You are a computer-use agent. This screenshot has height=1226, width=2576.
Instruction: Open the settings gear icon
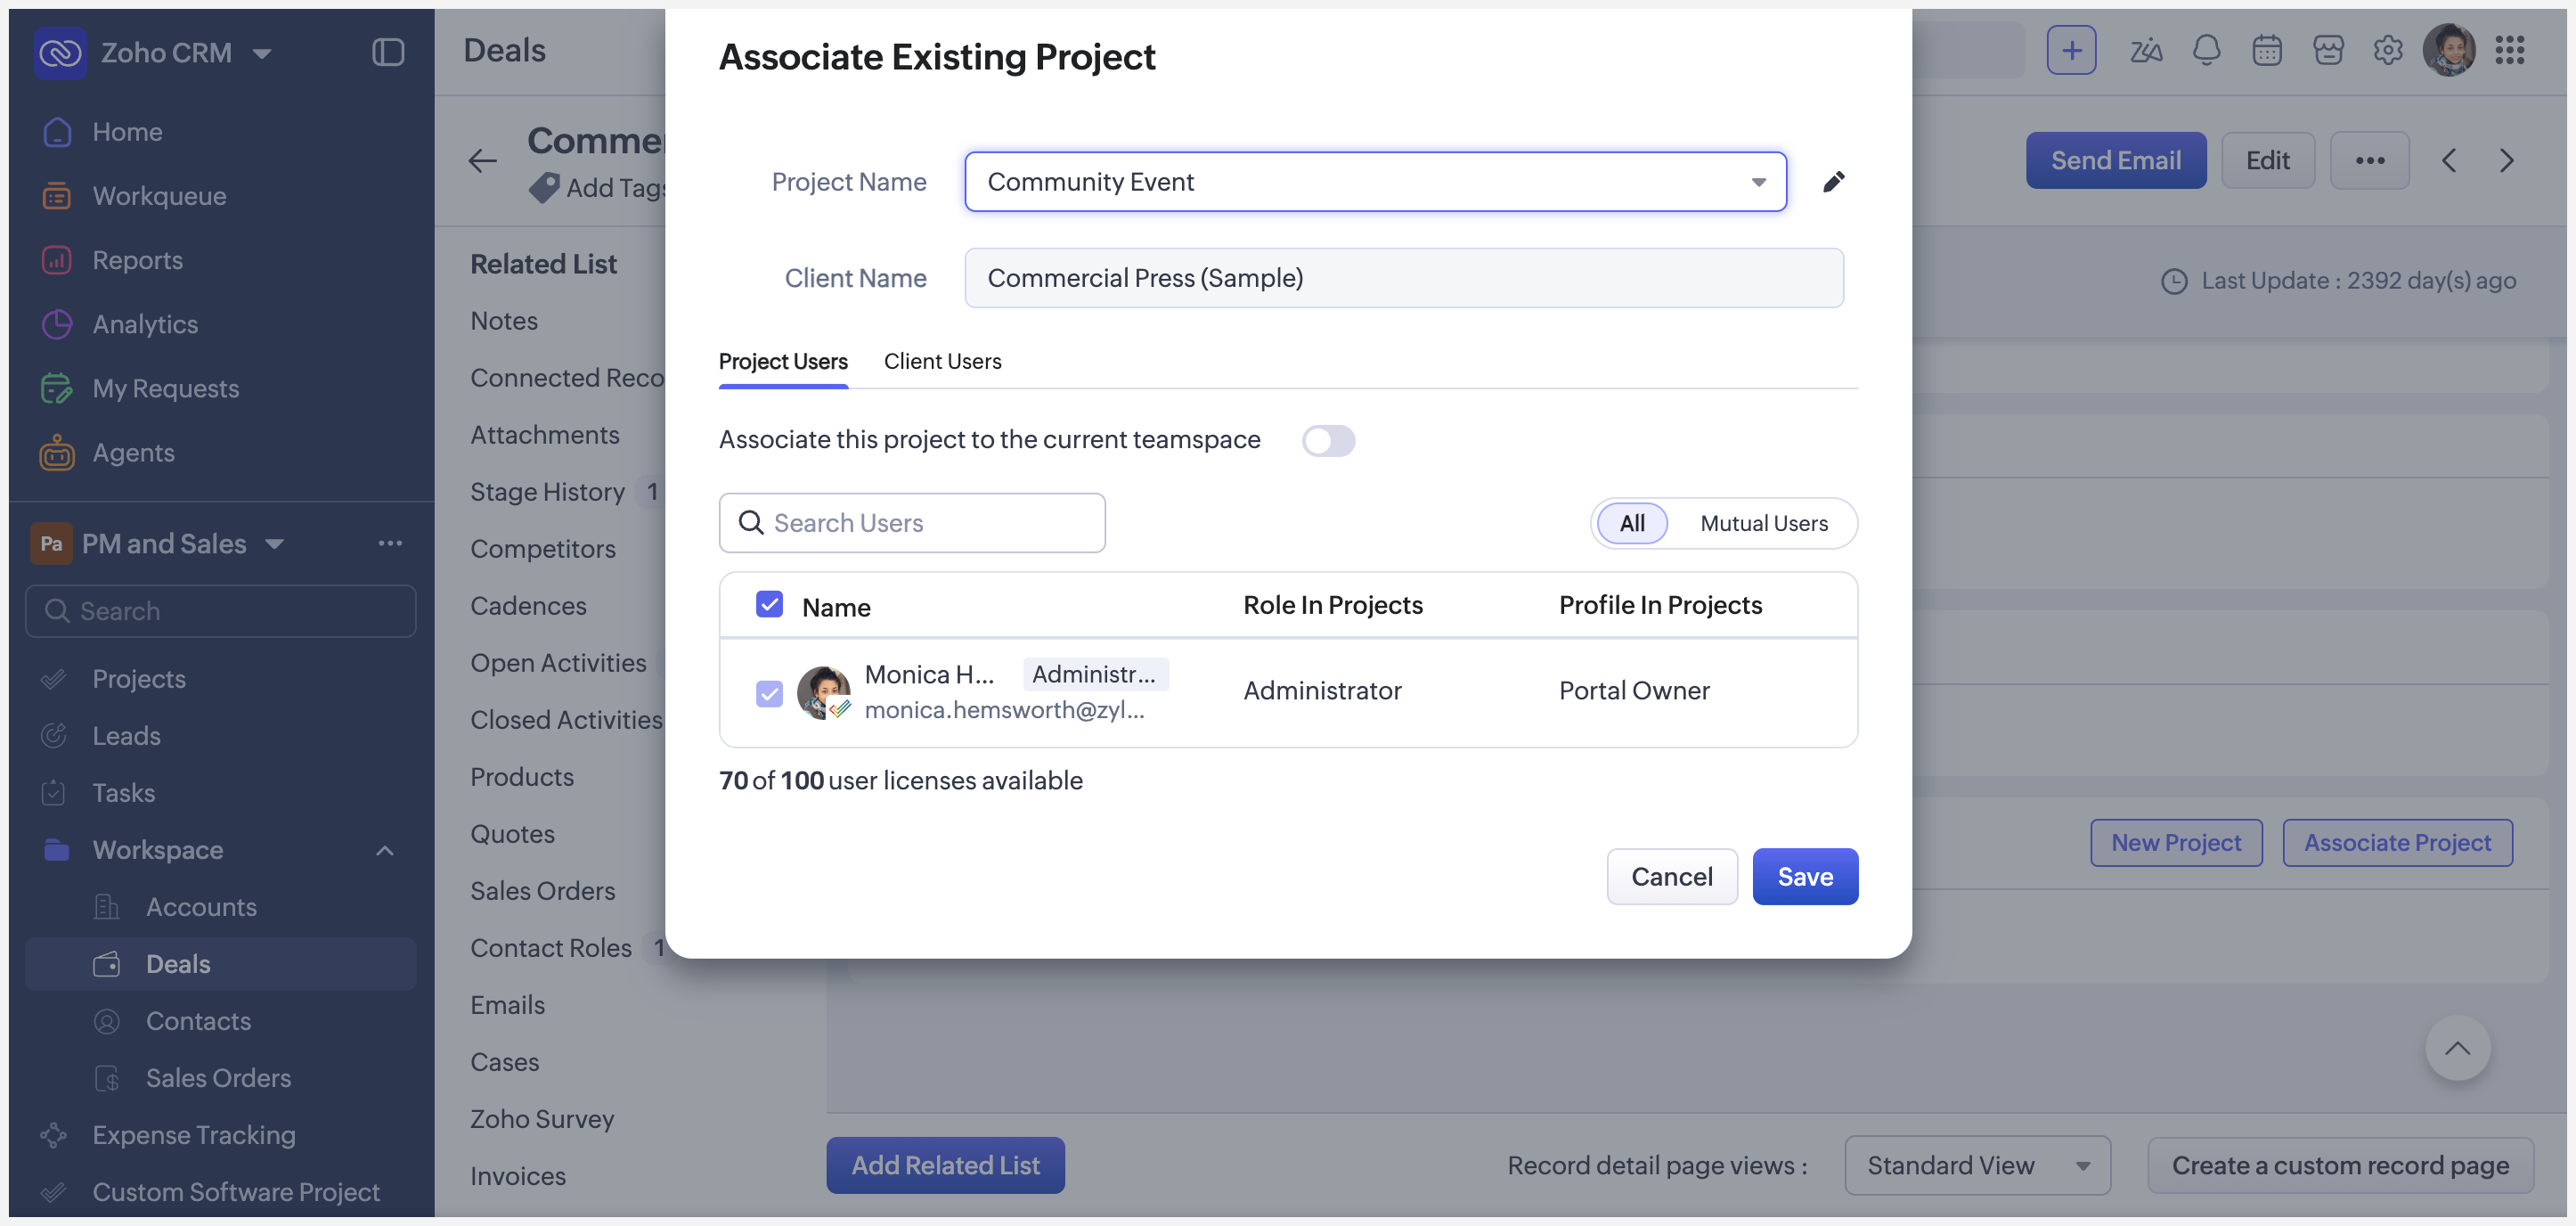click(x=2388, y=50)
